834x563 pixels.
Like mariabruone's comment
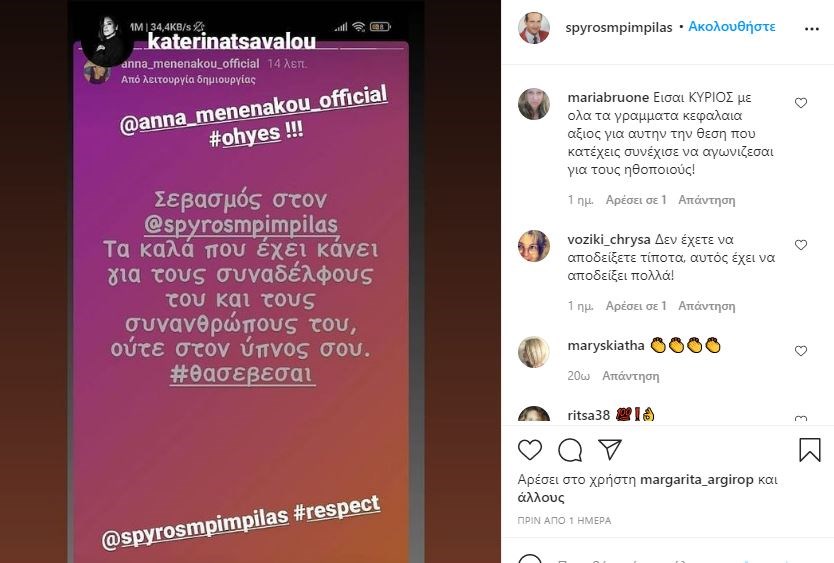800,103
